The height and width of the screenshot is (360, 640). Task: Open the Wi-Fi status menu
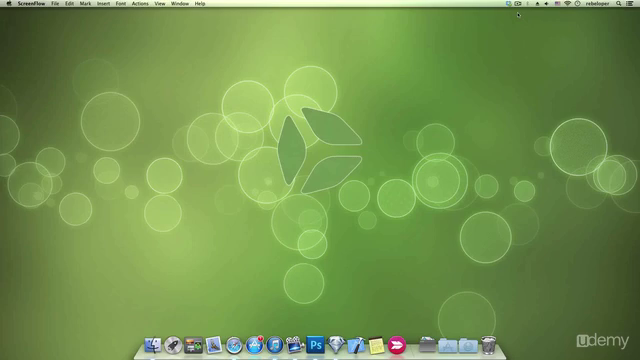click(567, 4)
